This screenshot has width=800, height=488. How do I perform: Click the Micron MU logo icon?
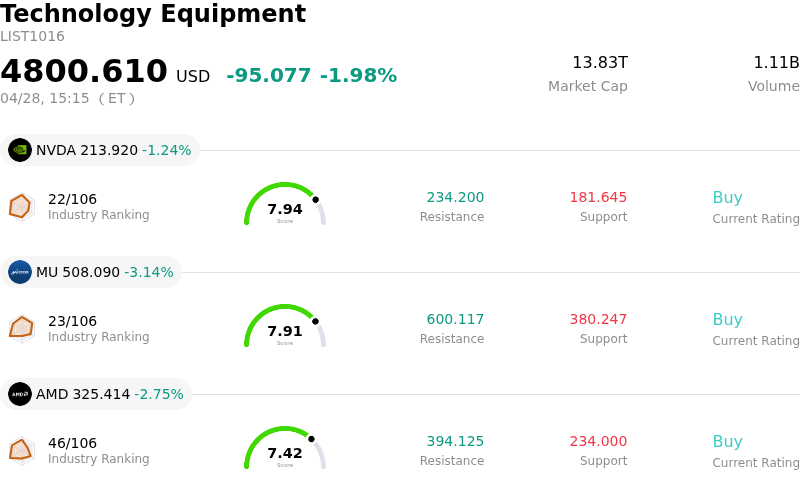pos(20,272)
